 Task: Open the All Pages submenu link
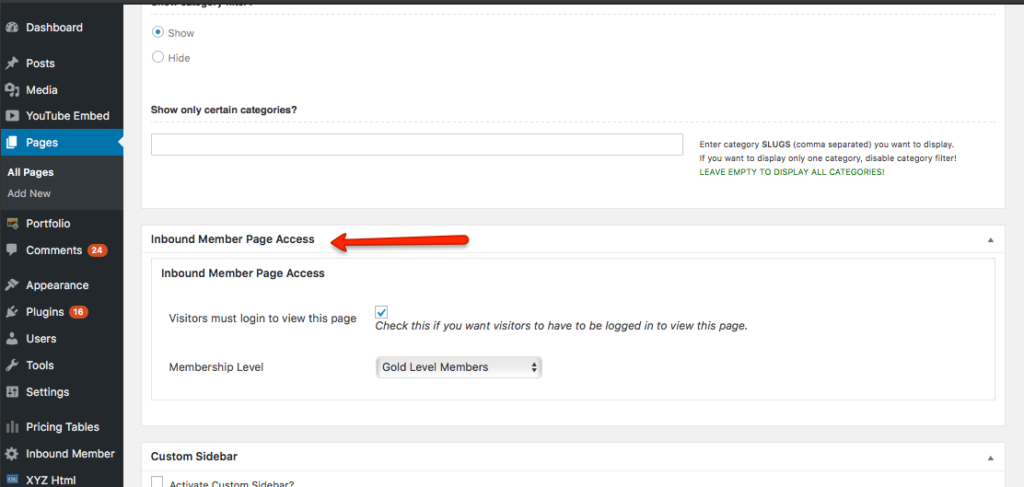tap(30, 173)
